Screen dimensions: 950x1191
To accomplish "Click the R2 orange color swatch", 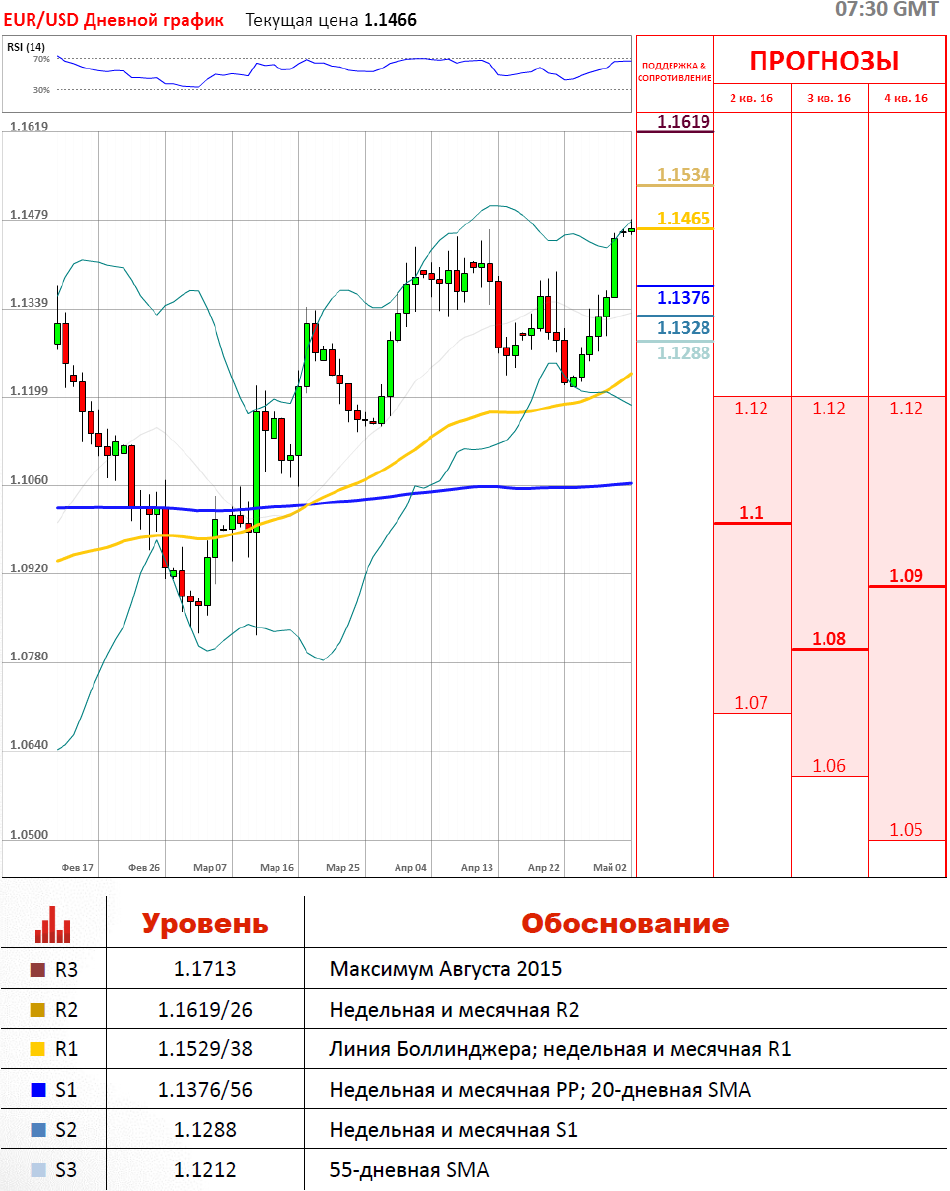I will coord(38,1009).
